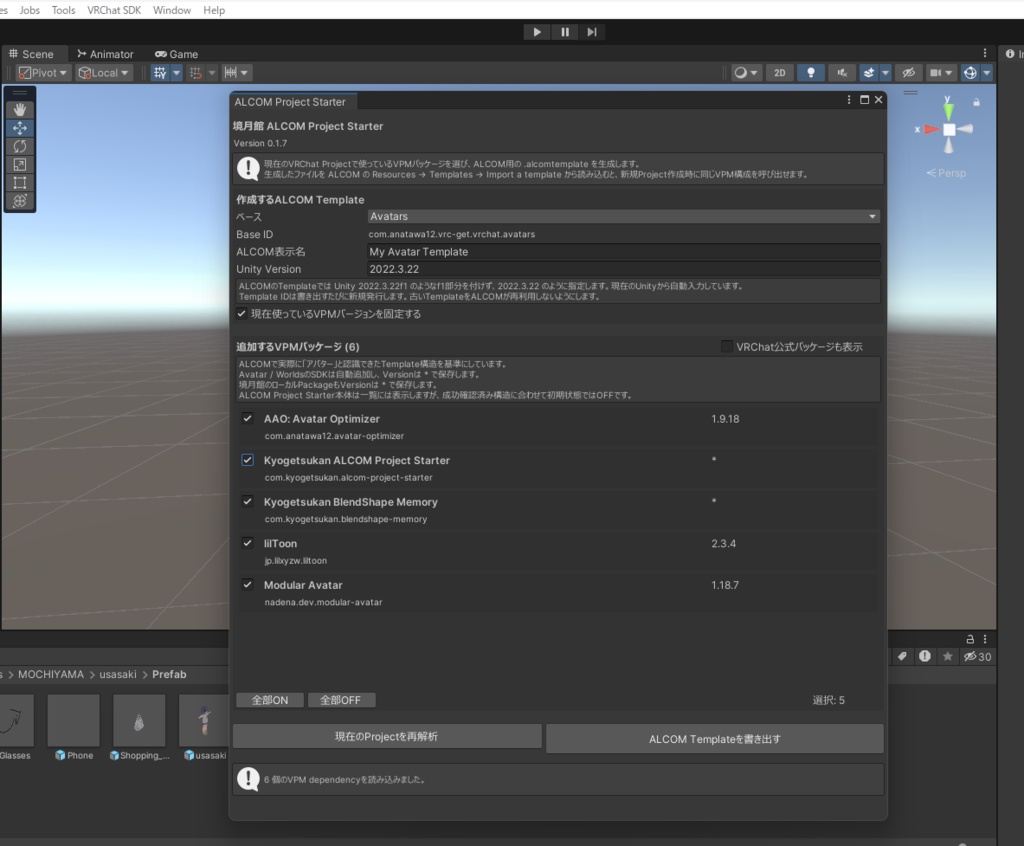This screenshot has width=1024, height=846.
Task: Uncheck AAO: Avatar Optimizer package
Action: tap(248, 418)
